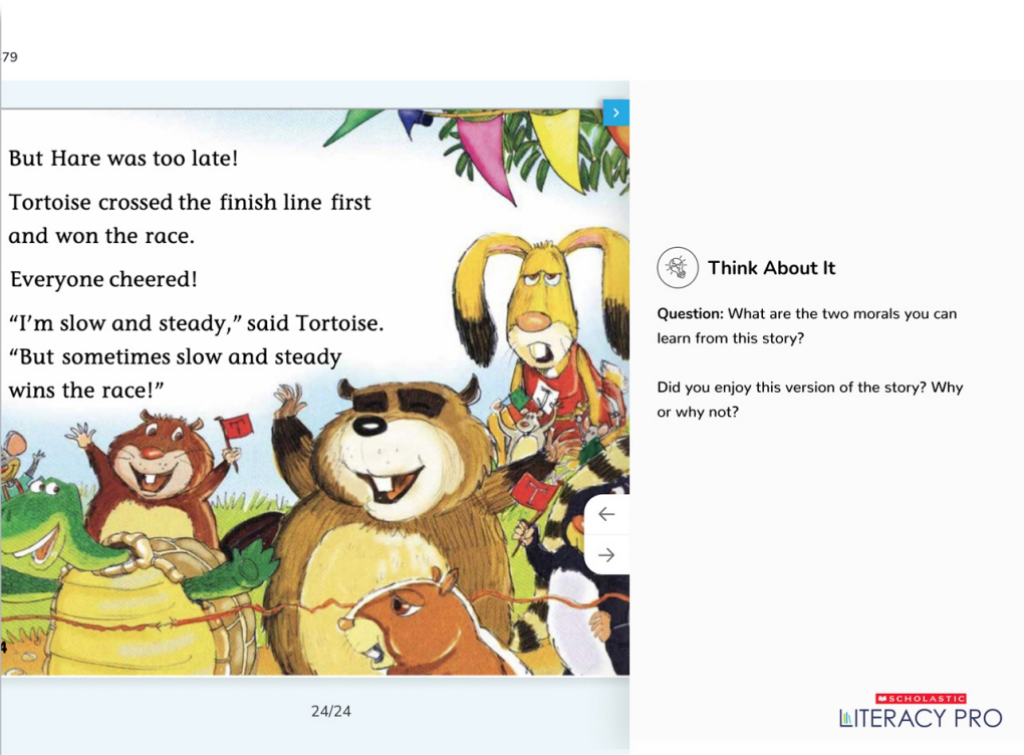Click the Think About It lightbulb icon

pos(677,268)
